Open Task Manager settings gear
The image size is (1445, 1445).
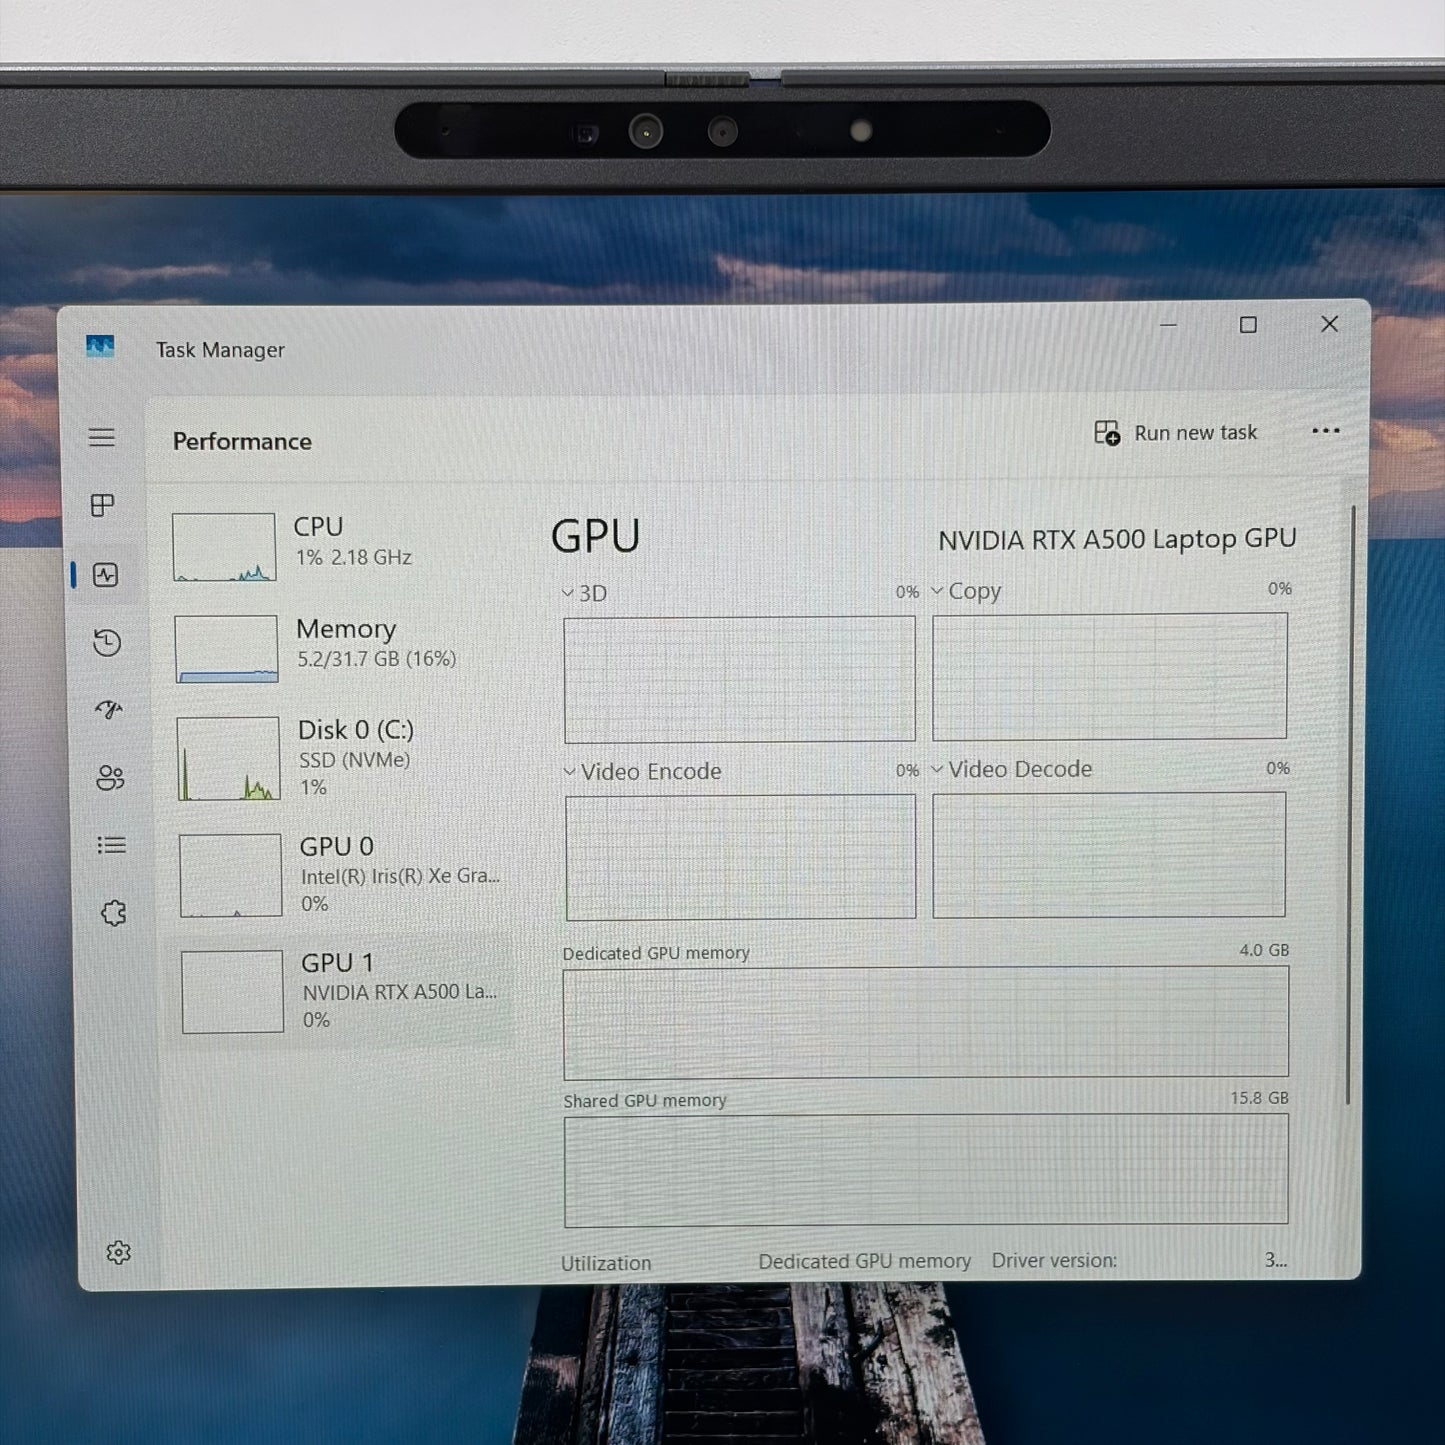coord(119,1252)
